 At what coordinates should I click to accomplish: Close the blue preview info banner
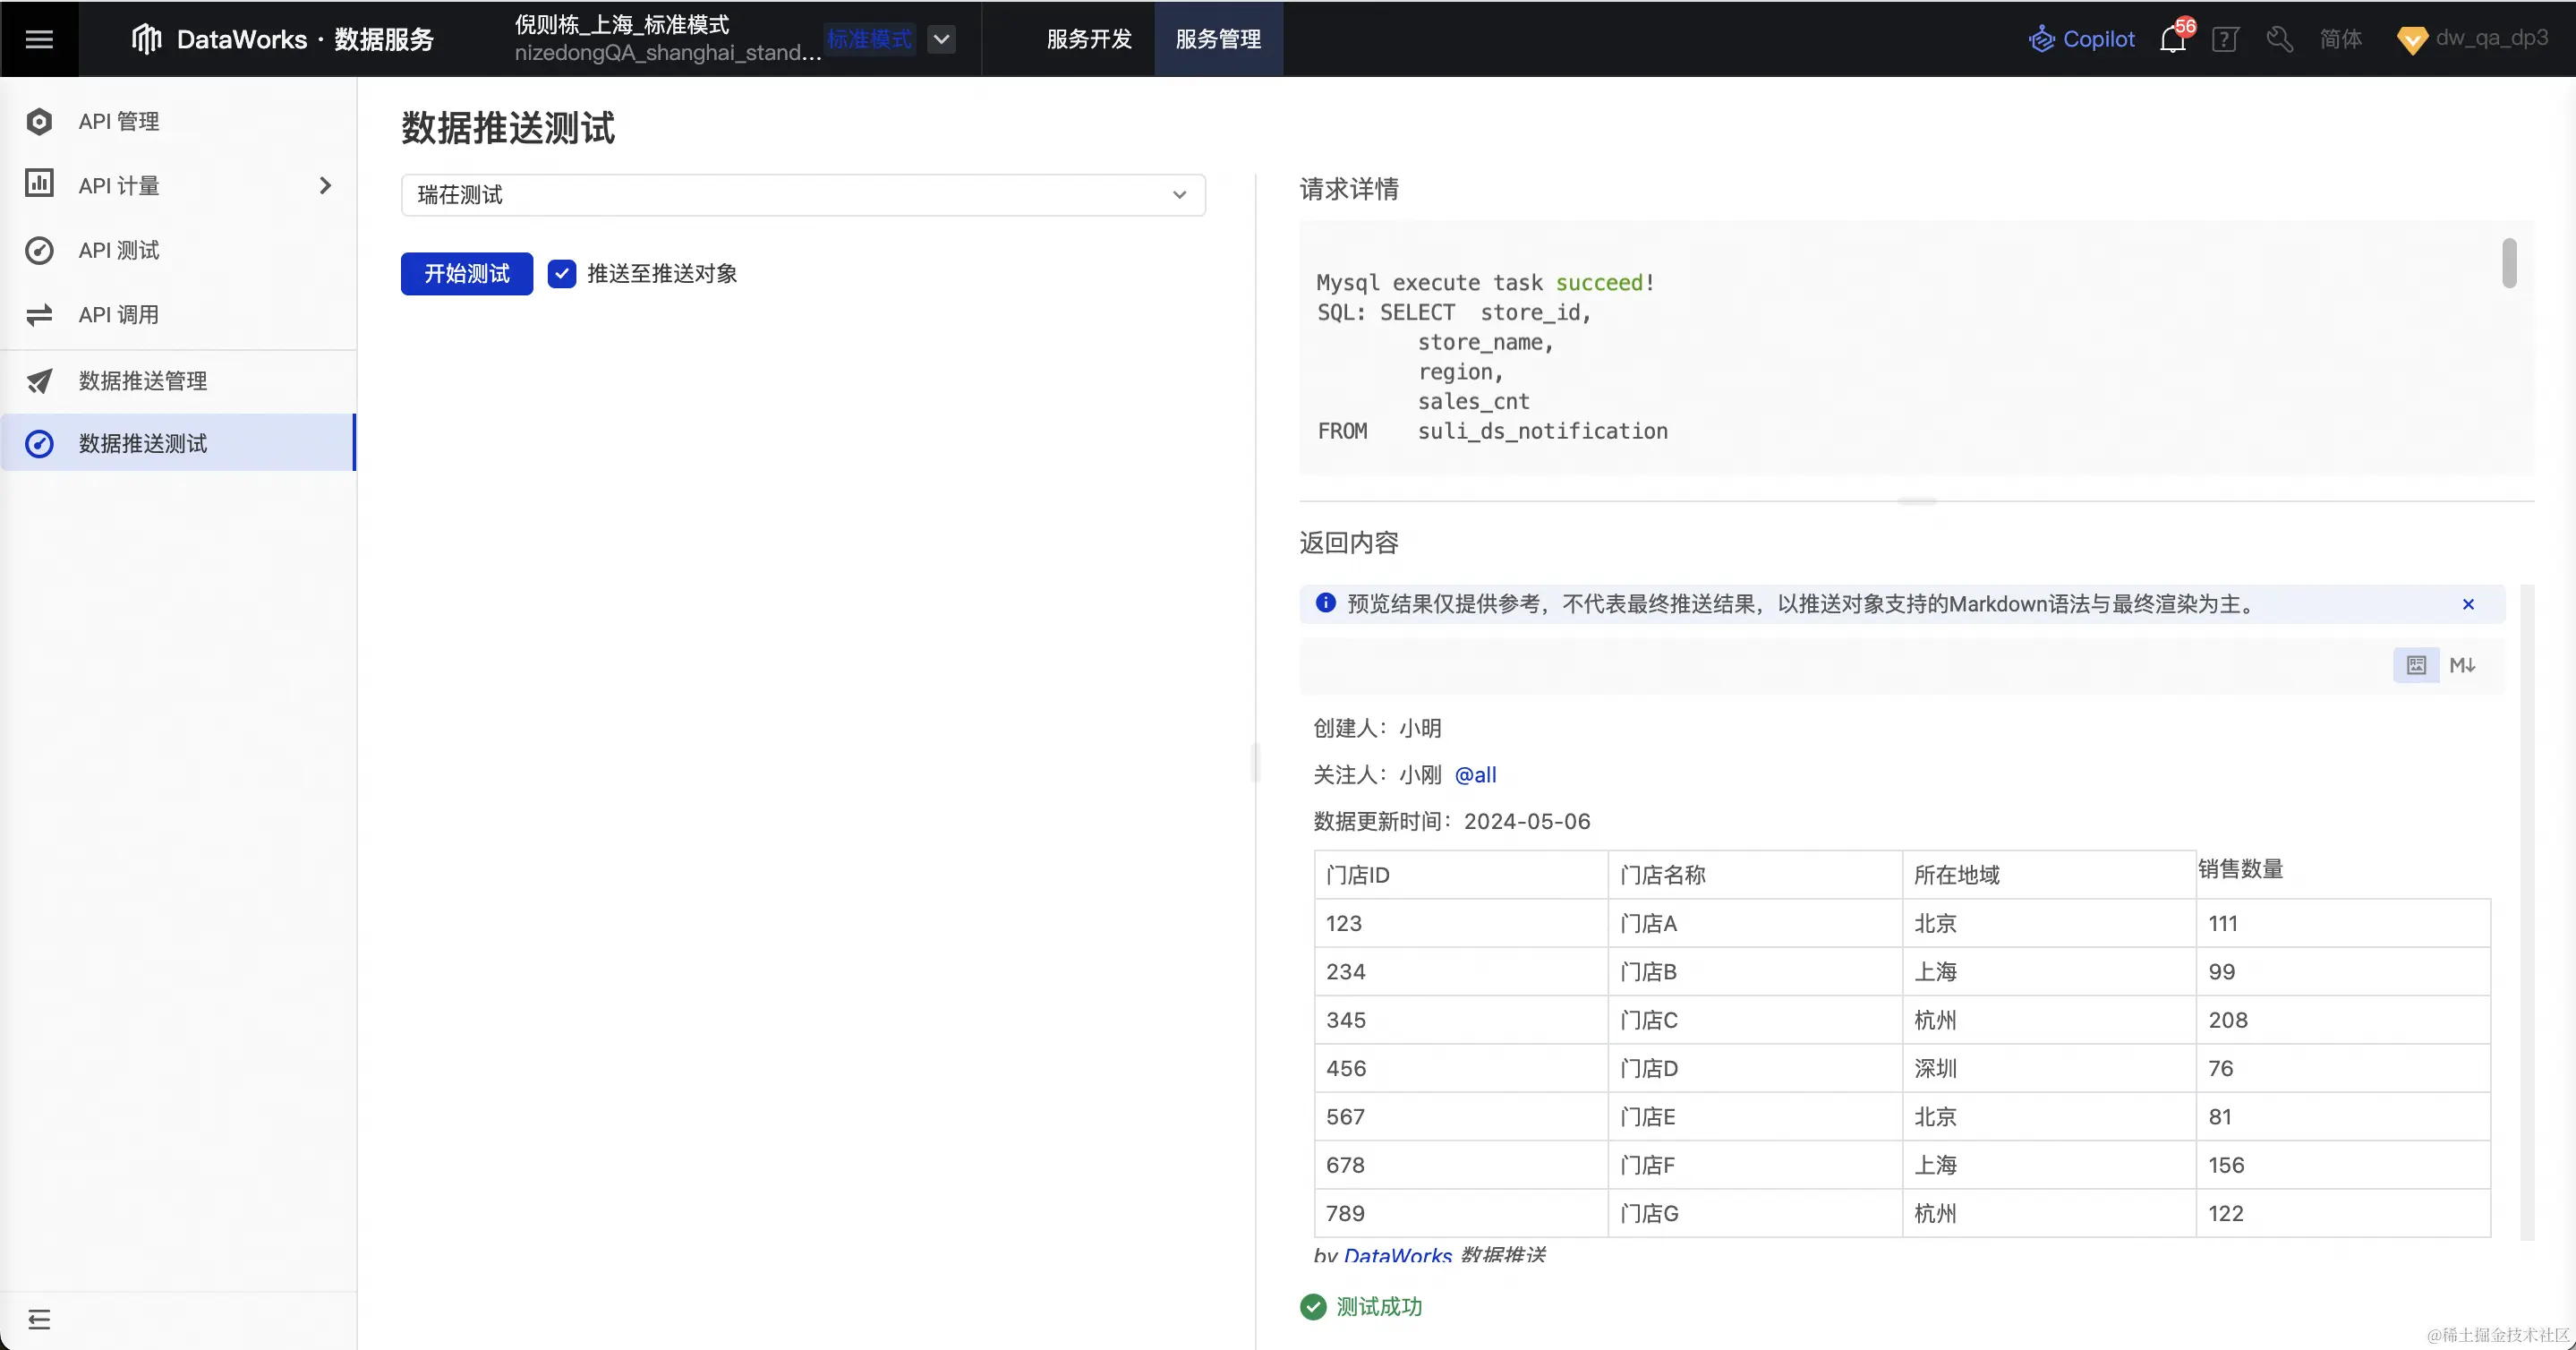click(2468, 604)
